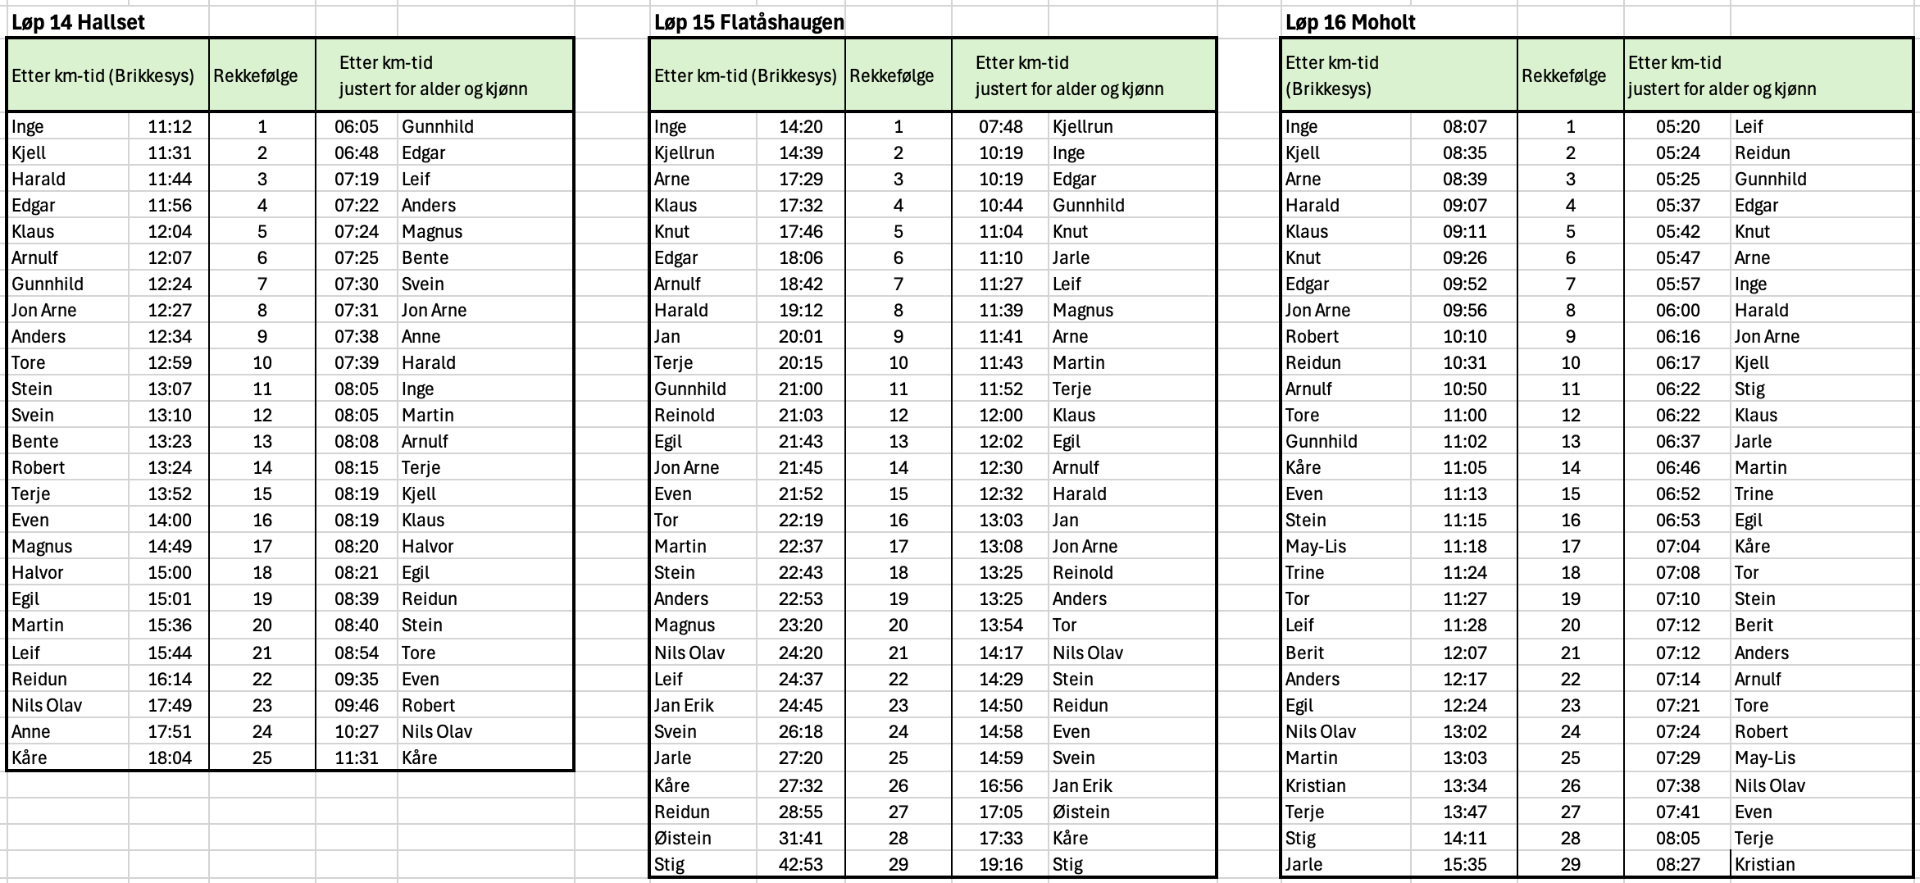Select the Trine cell next to 11:24
1920x883 pixels.
1305,573
